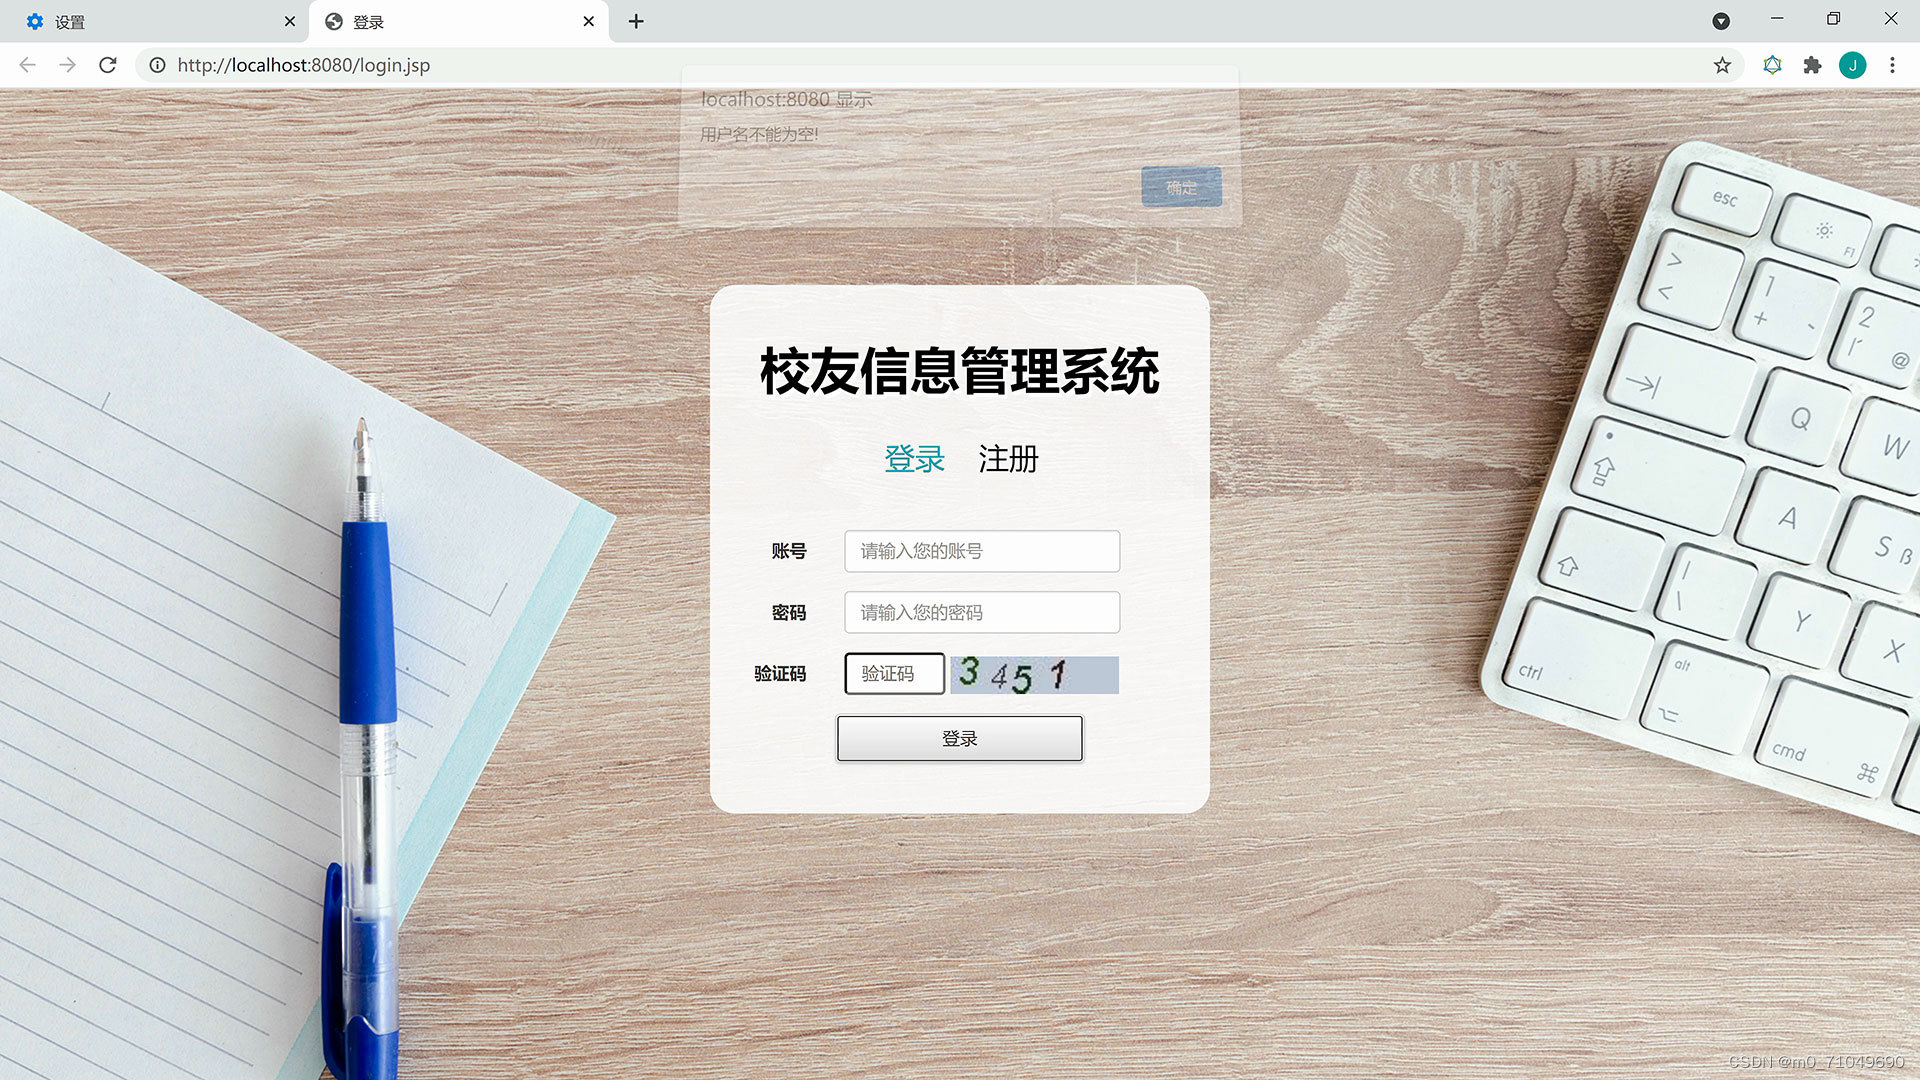Open the Extensions puzzle-piece icon
The height and width of the screenshot is (1080, 1920).
coord(1813,65)
